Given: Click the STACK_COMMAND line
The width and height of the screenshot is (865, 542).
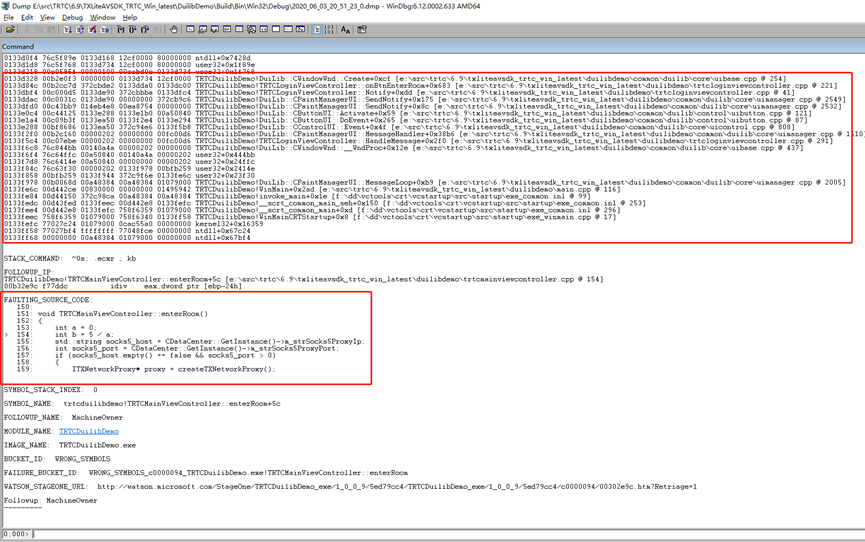Looking at the screenshot, I should pos(70,258).
